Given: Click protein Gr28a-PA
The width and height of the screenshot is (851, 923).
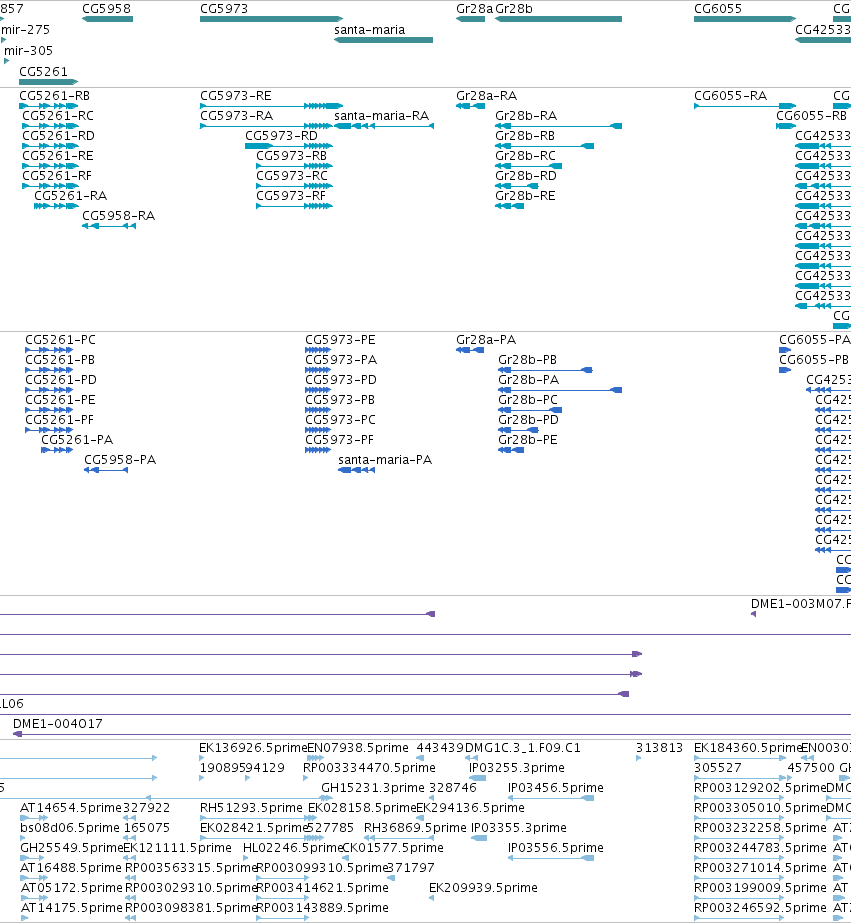Looking at the screenshot, I should coord(486,340).
